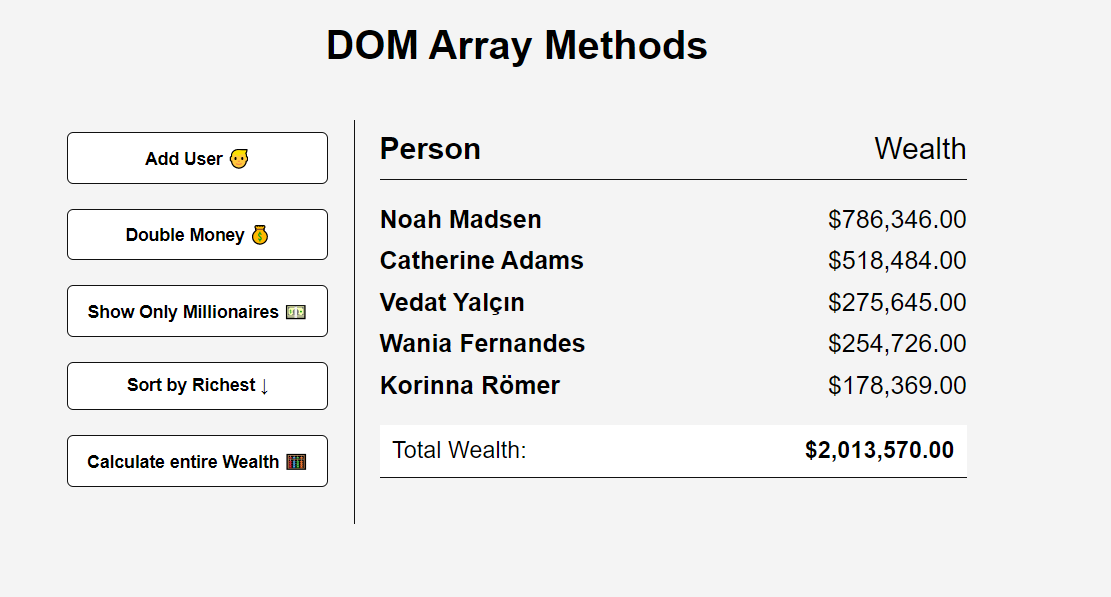Click the Wania Fernandes entry
Image resolution: width=1111 pixels, height=597 pixels.
pyautogui.click(x=483, y=343)
